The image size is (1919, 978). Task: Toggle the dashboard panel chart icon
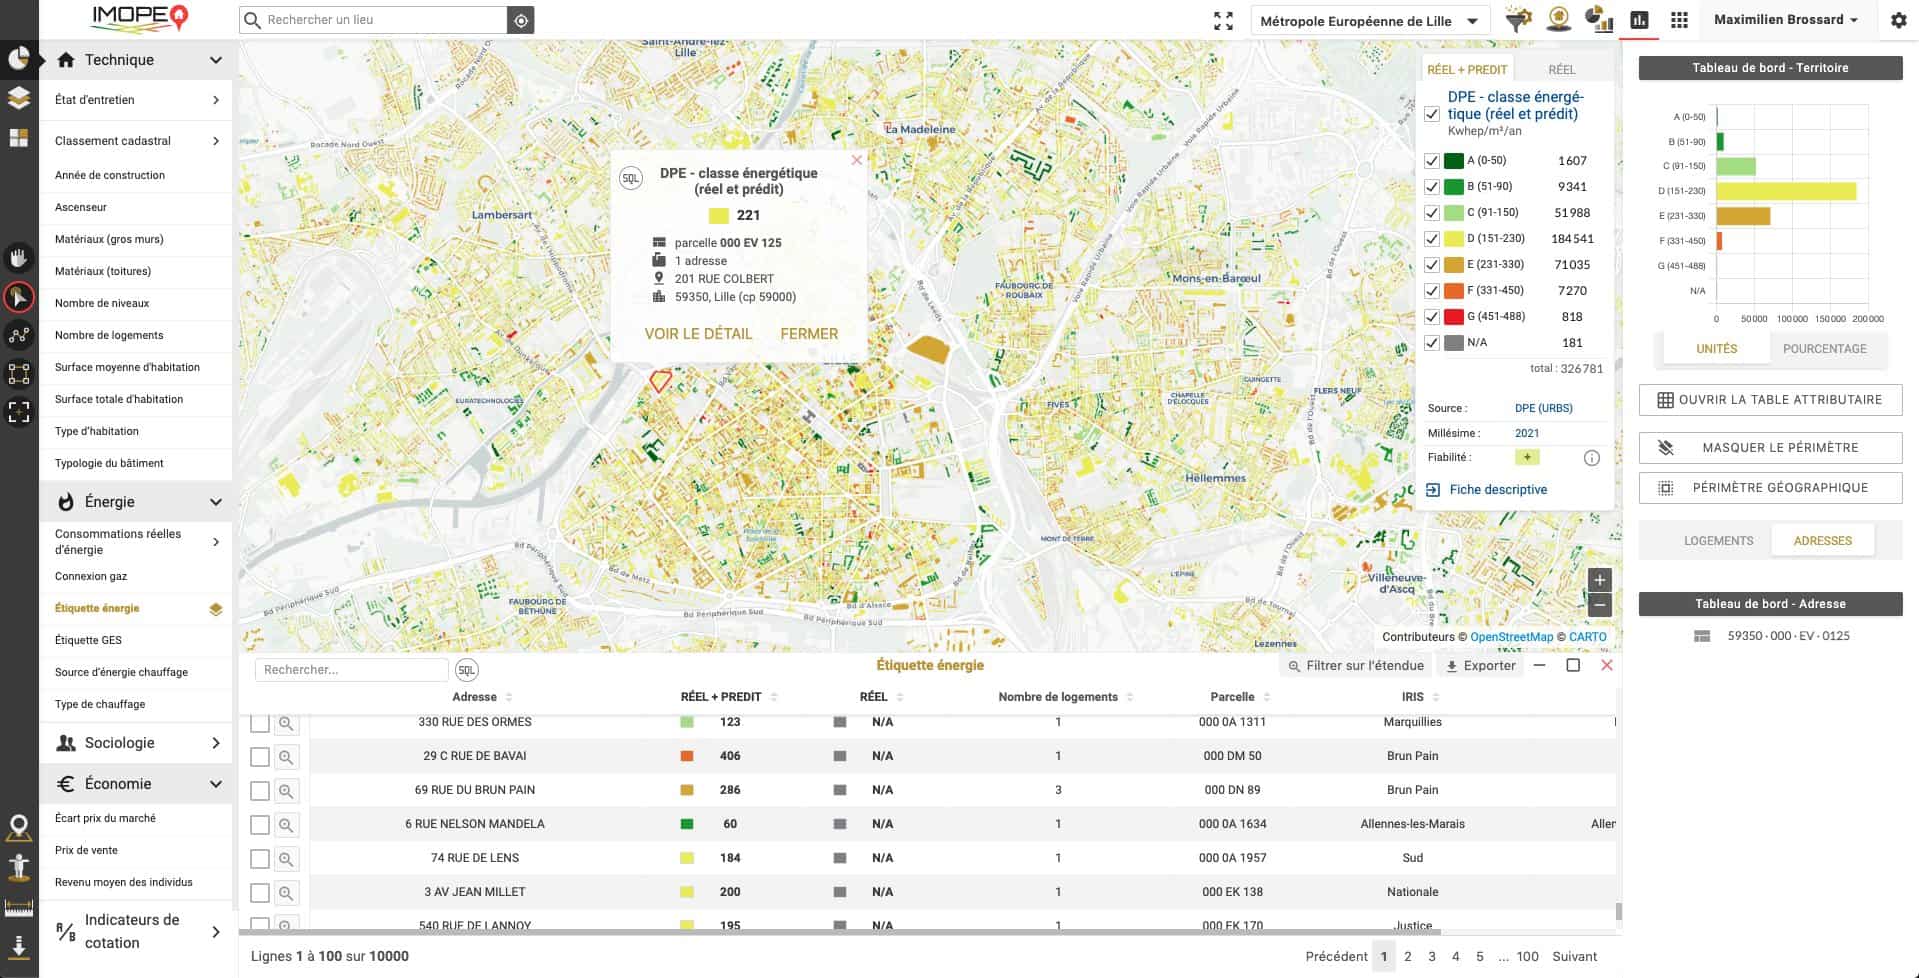tap(1639, 20)
